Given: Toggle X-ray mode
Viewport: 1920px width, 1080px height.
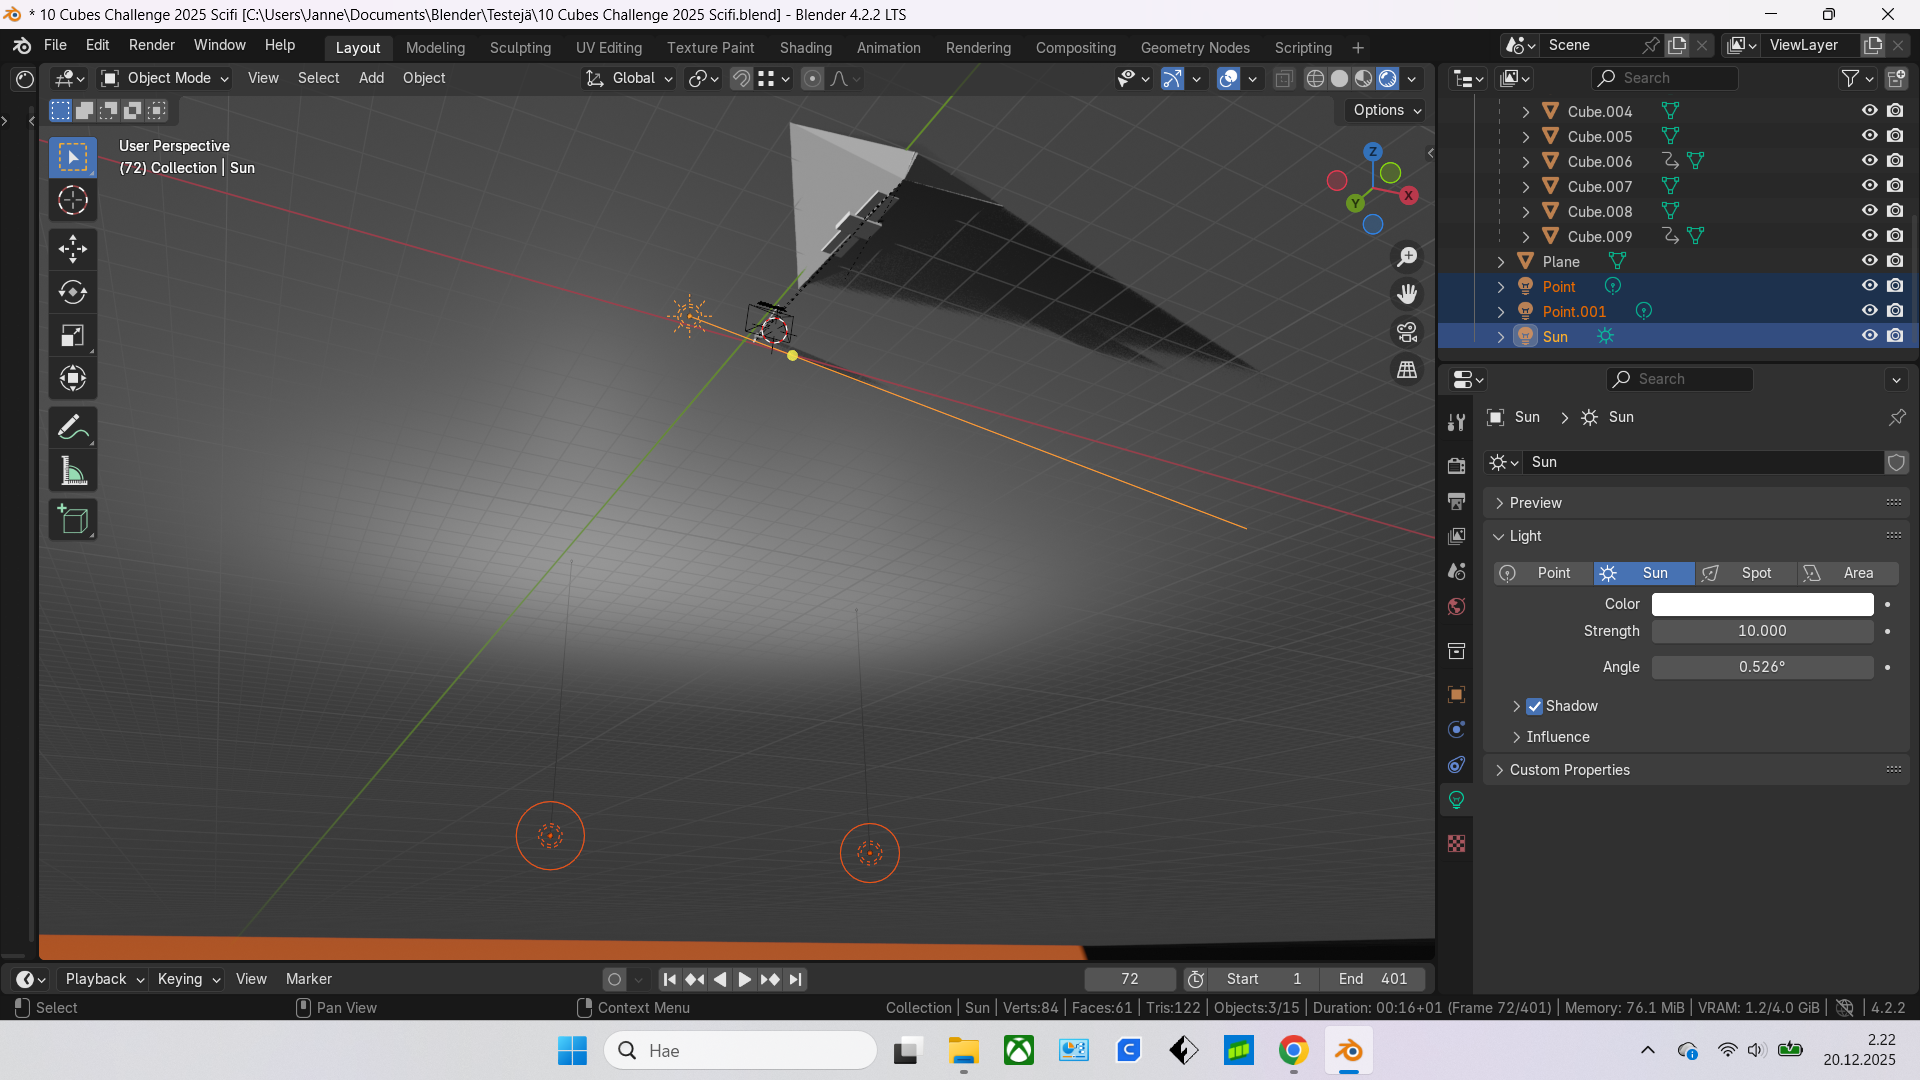Looking at the screenshot, I should tap(1284, 78).
